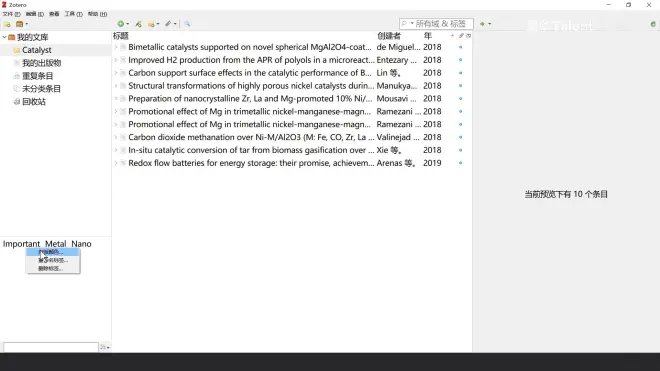Click the New Note yellow icon
The height and width of the screenshot is (371, 660).
[151, 24]
